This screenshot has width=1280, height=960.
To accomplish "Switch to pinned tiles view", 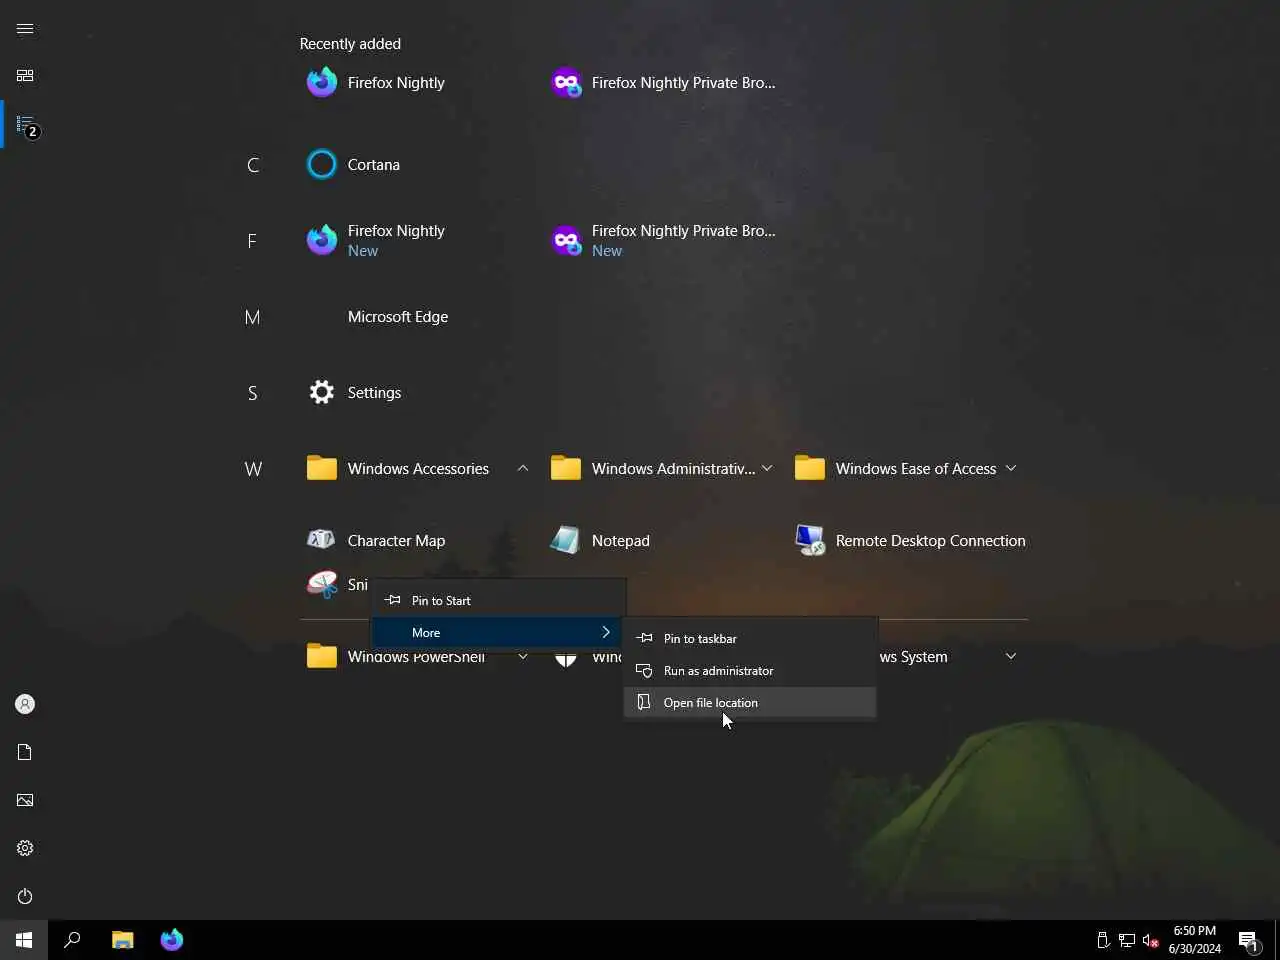I will click(25, 76).
